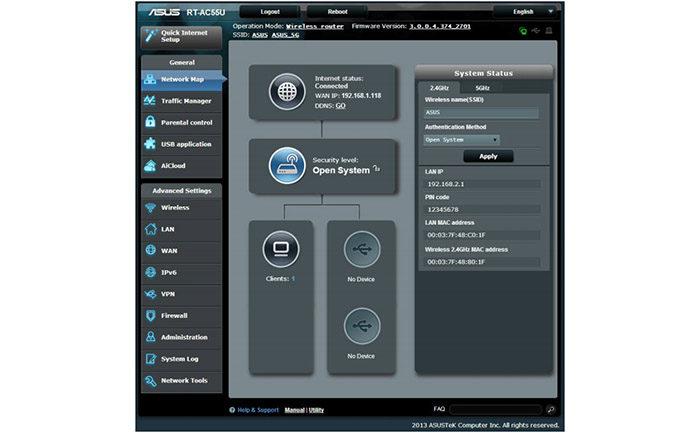The image size is (700, 433).
Task: Click the lower USB No Device icon
Action: point(362,326)
